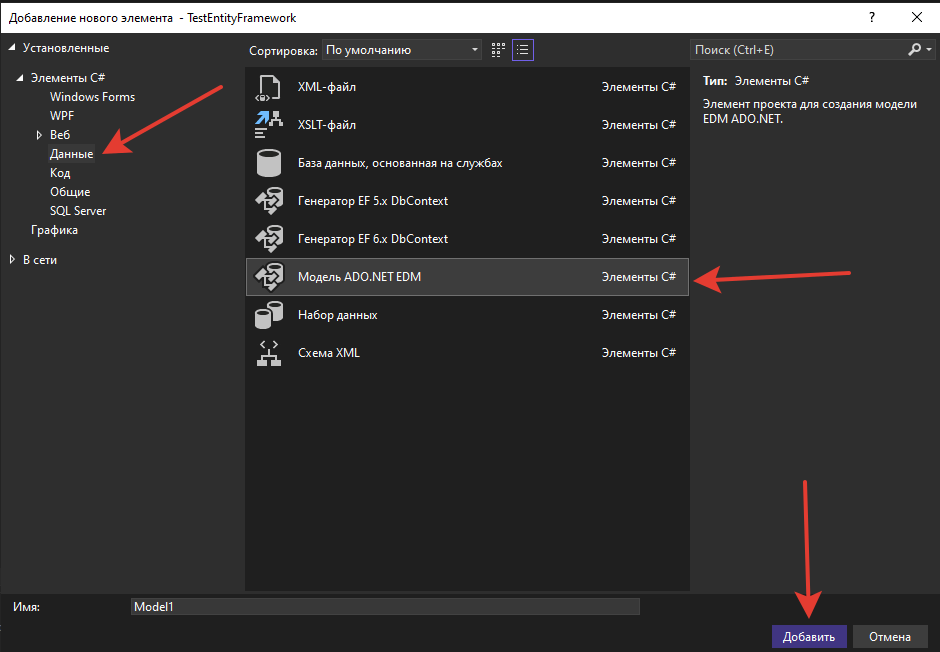Select the Набор данных icon
This screenshot has width=940, height=652.
coord(268,315)
